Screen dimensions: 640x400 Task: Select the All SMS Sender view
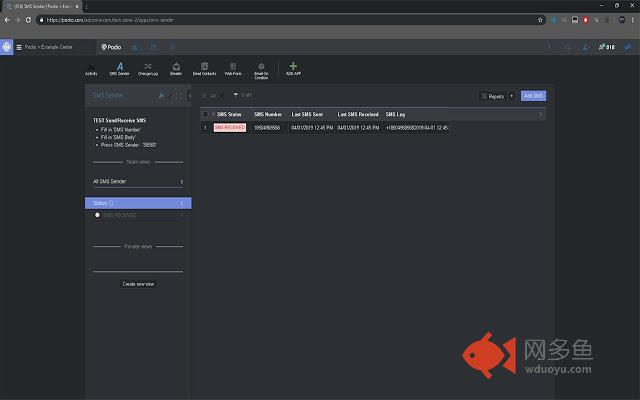point(137,182)
